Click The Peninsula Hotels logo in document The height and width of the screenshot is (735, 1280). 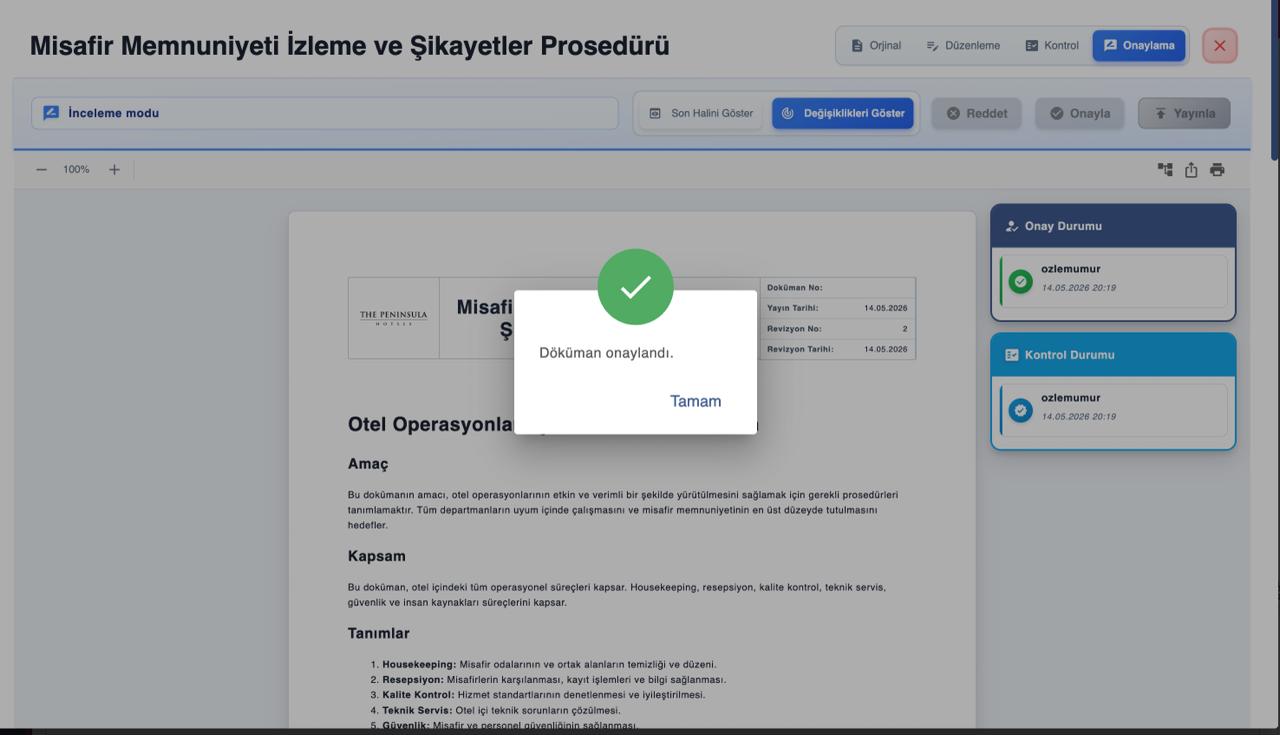(393, 318)
